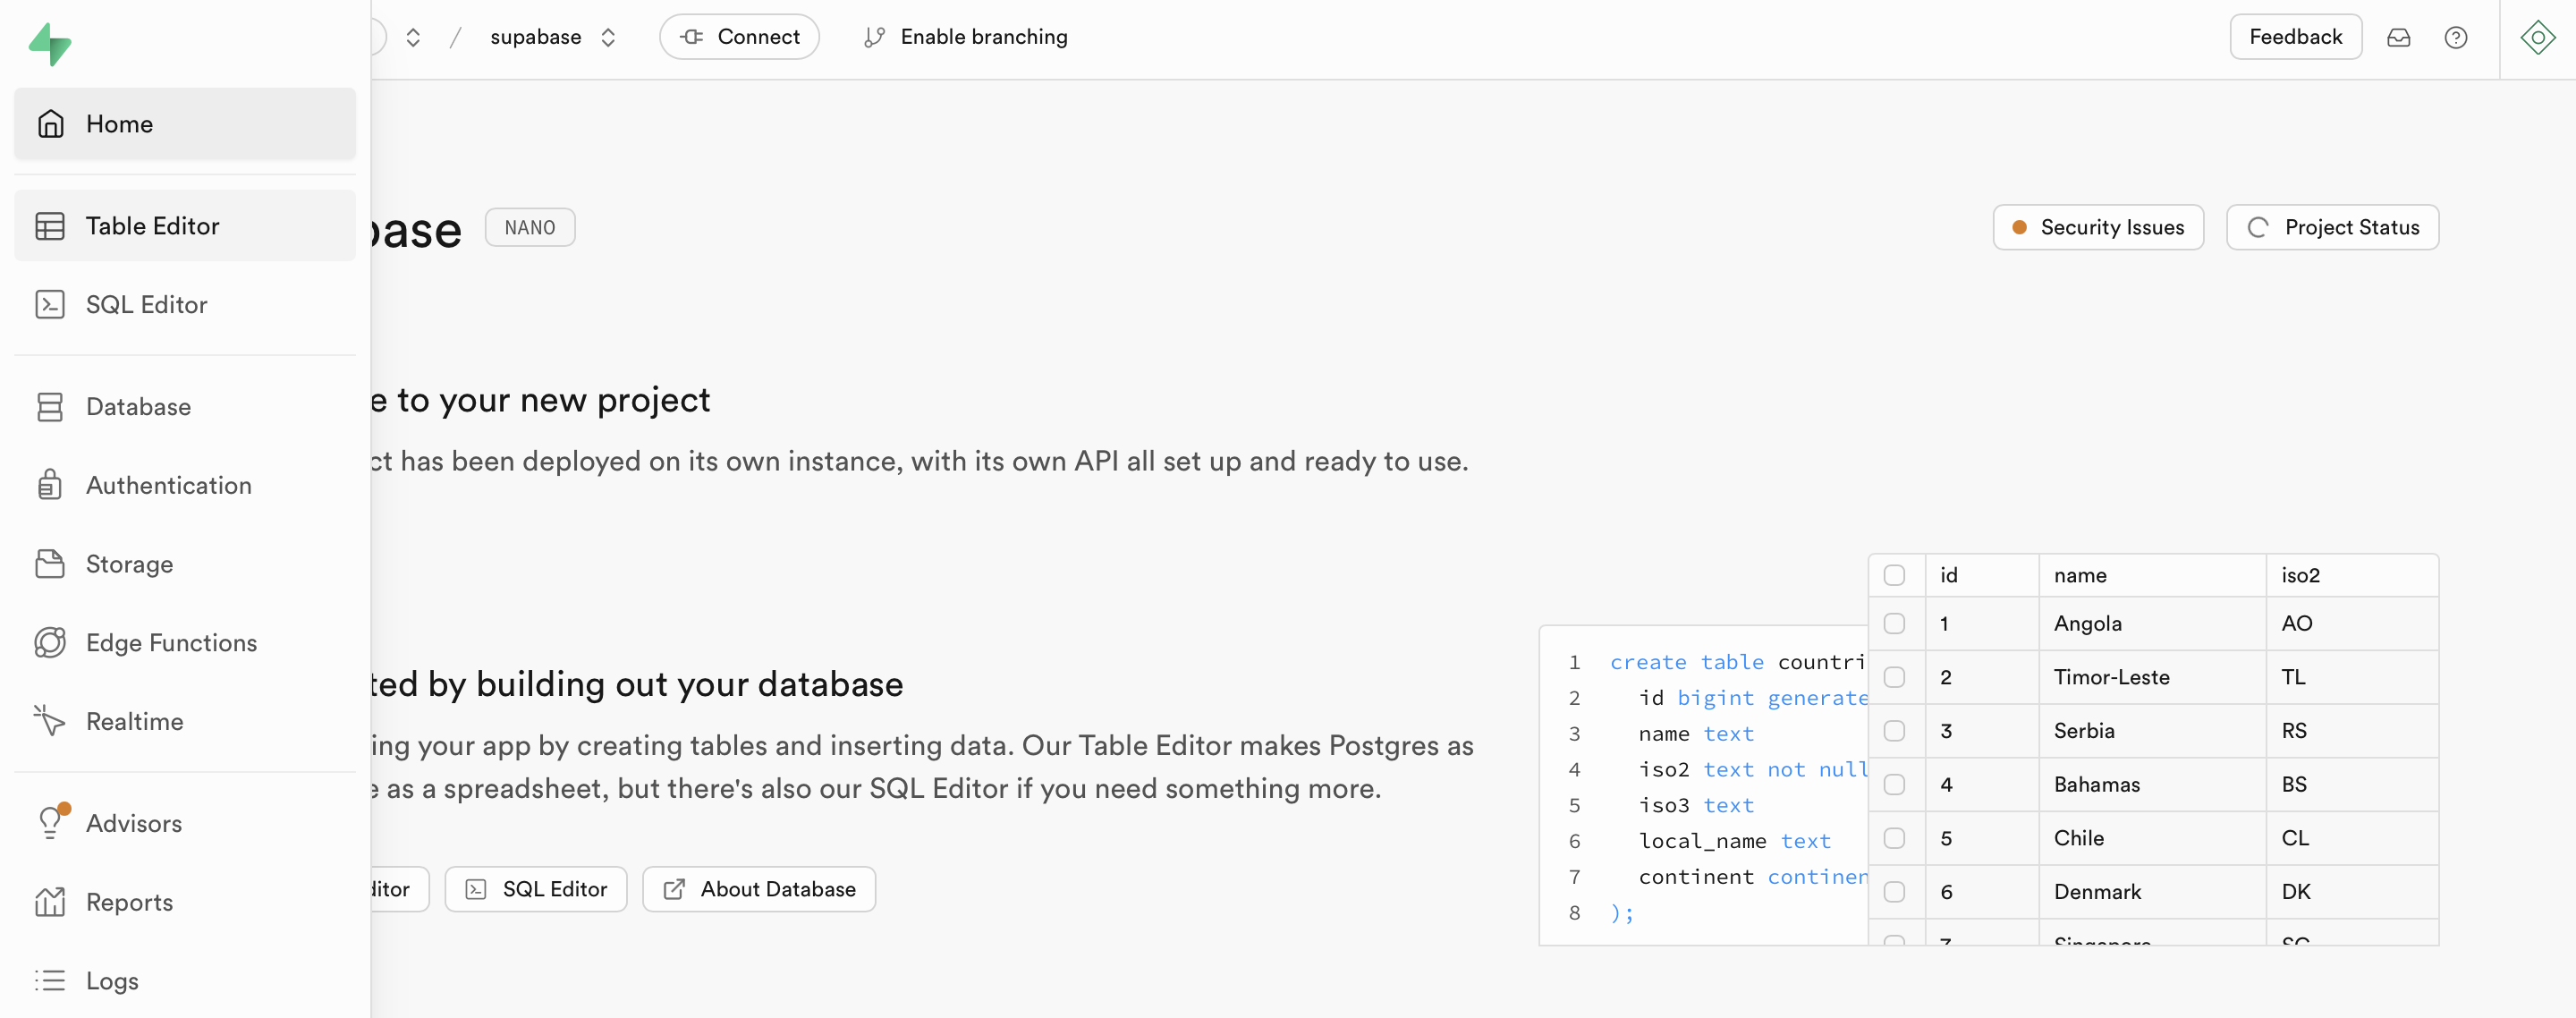
Task: Check the Angola row checkbox
Action: [x=1894, y=623]
